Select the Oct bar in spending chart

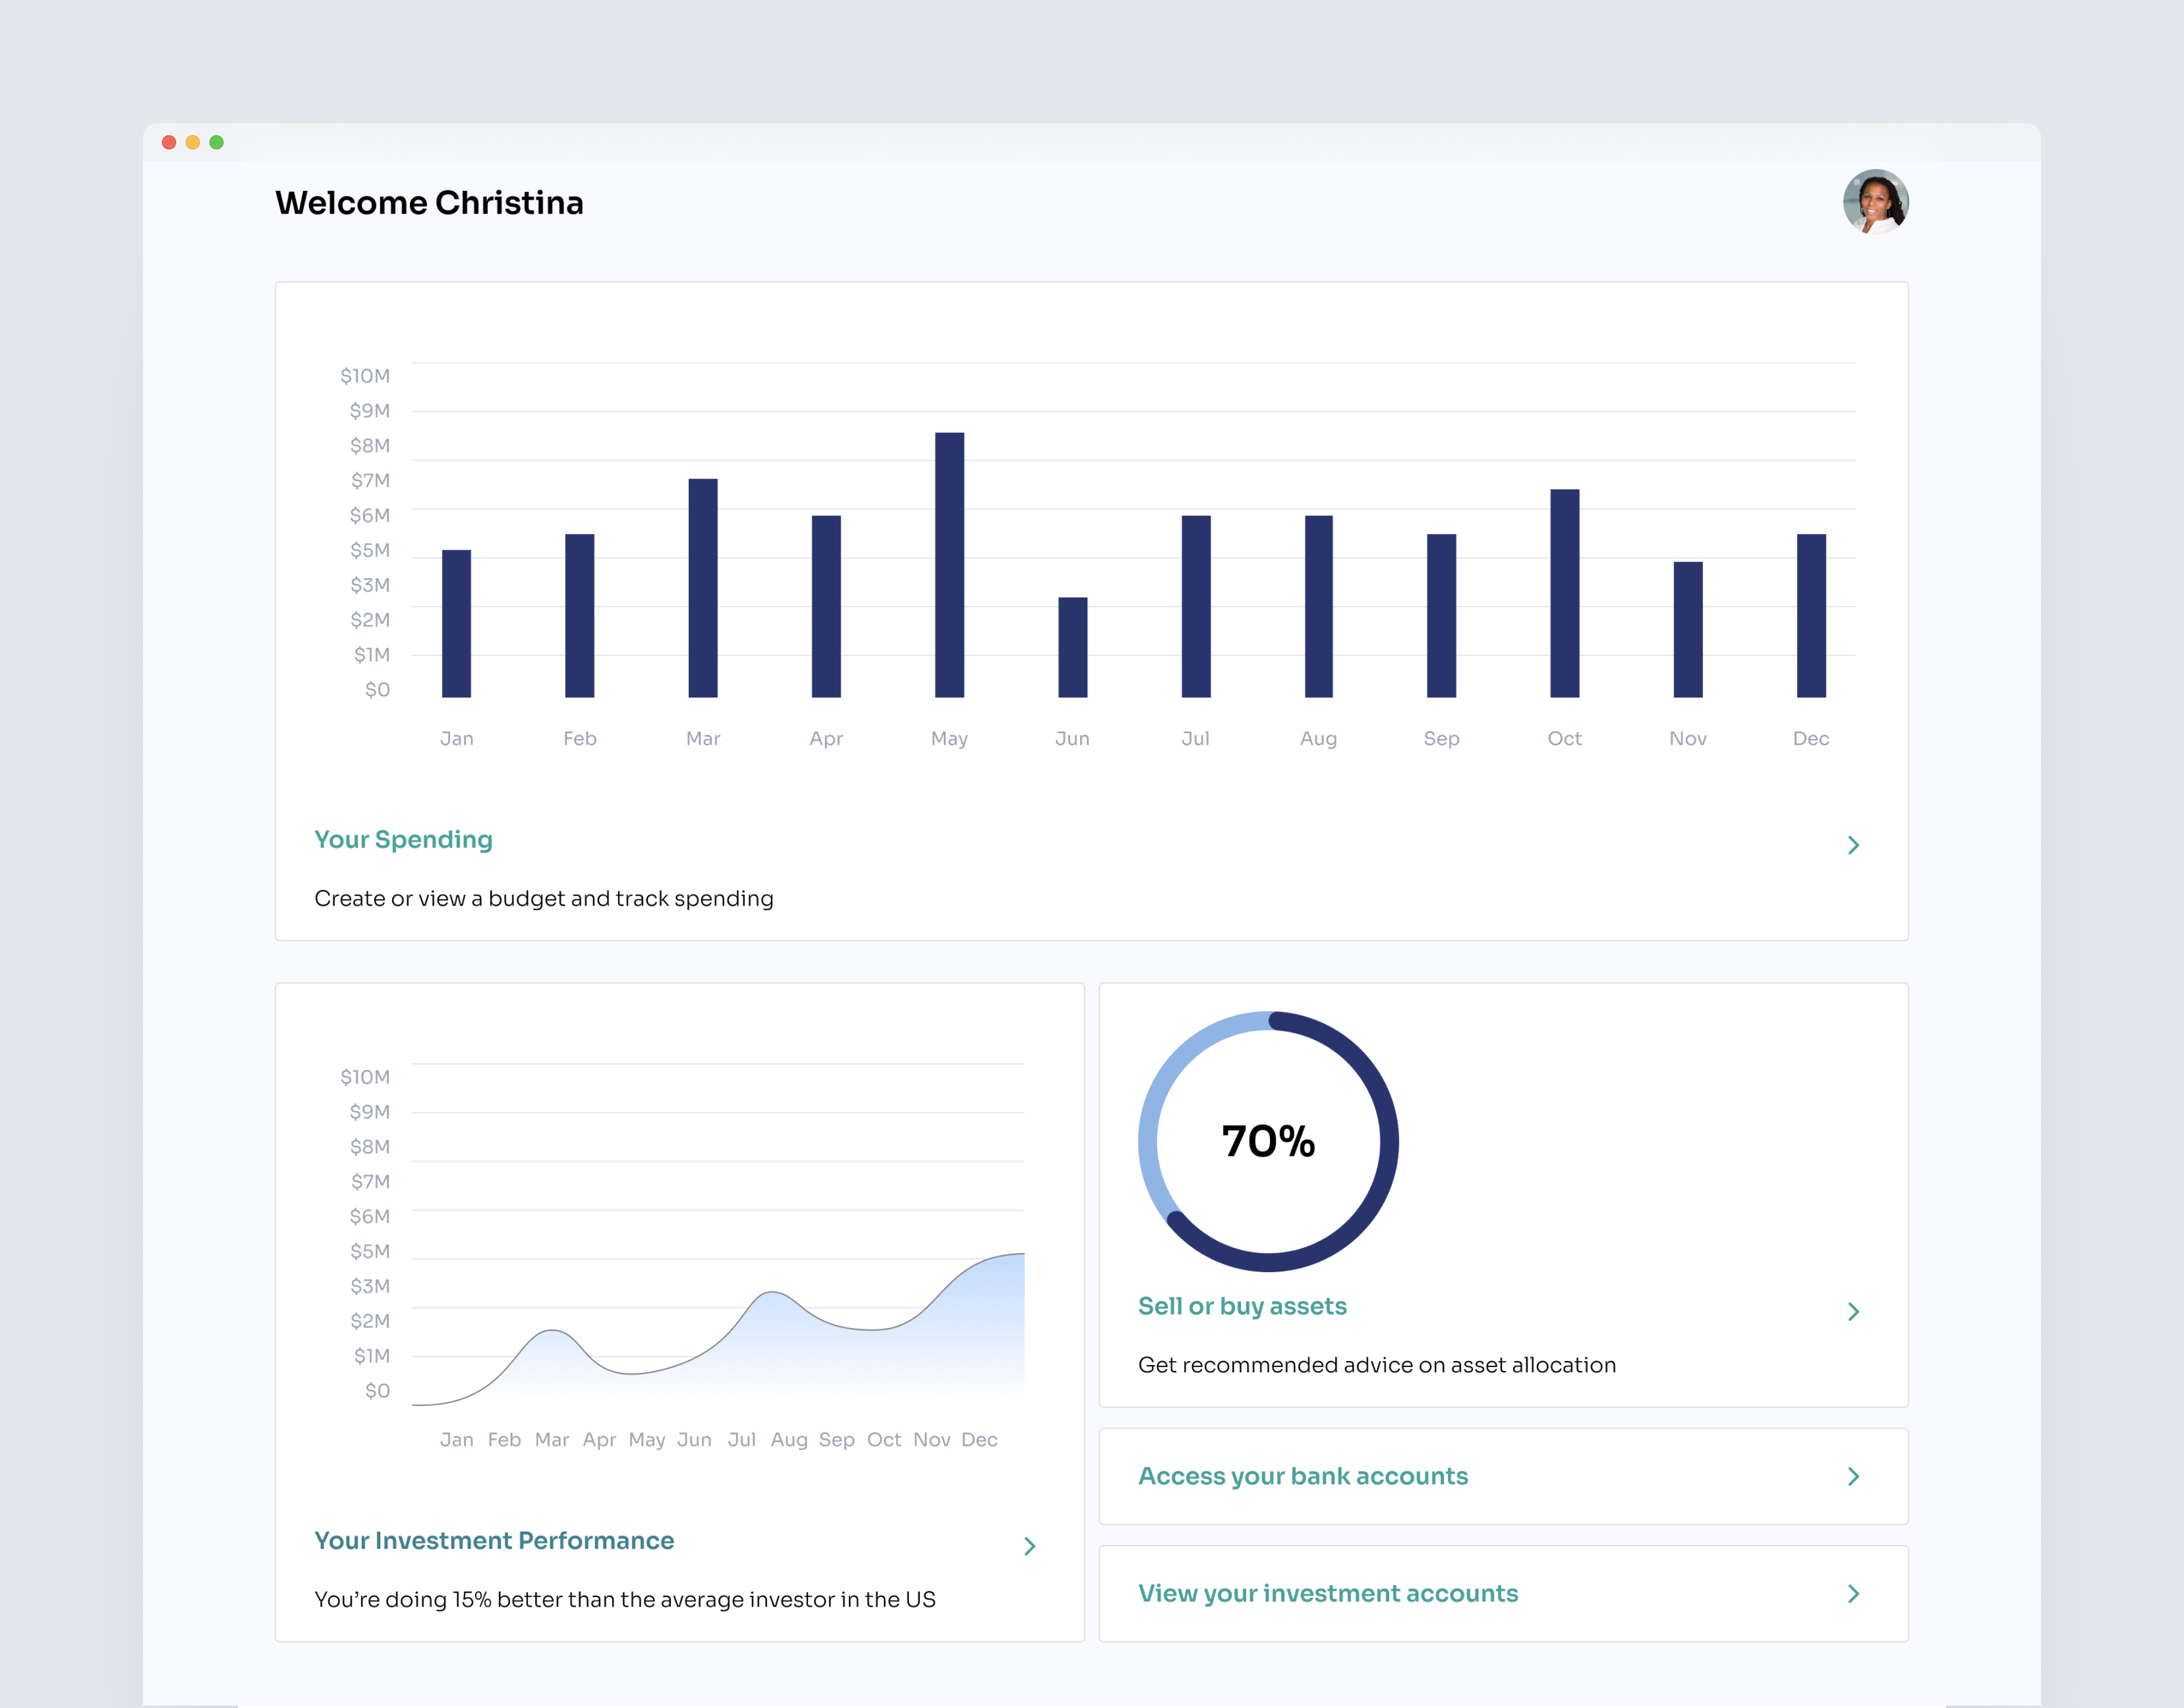[1564, 593]
